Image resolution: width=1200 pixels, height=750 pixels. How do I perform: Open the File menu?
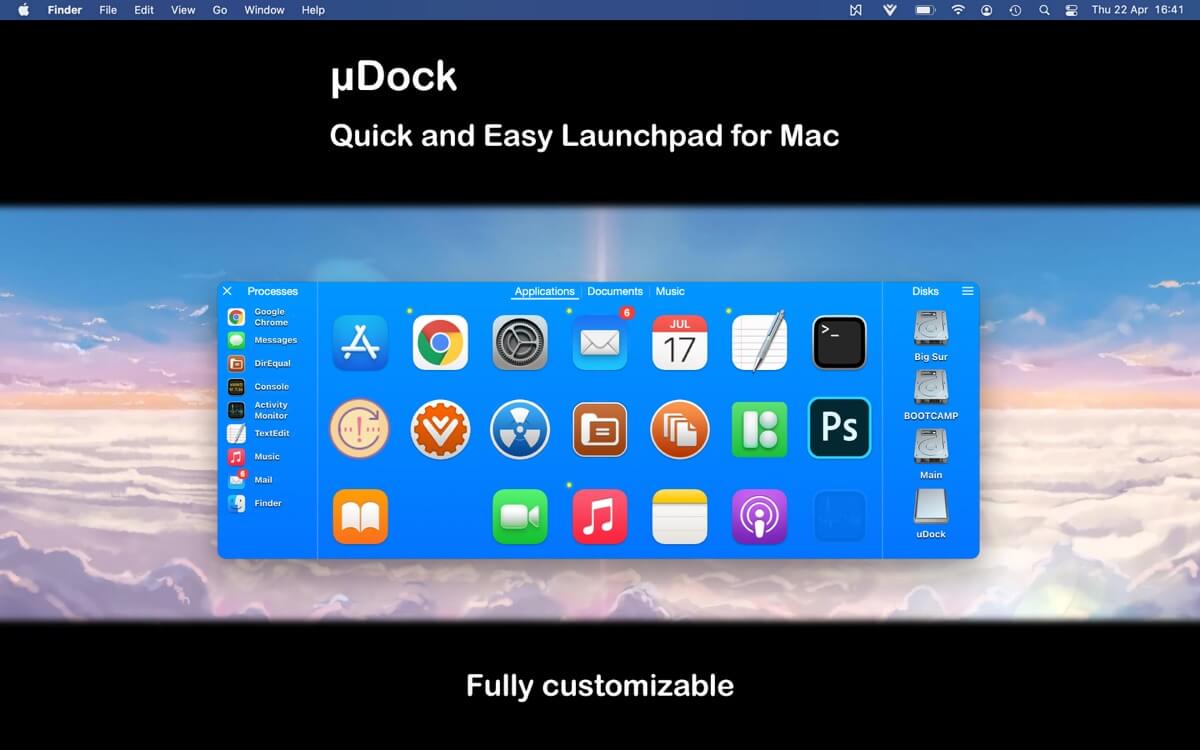[108, 10]
